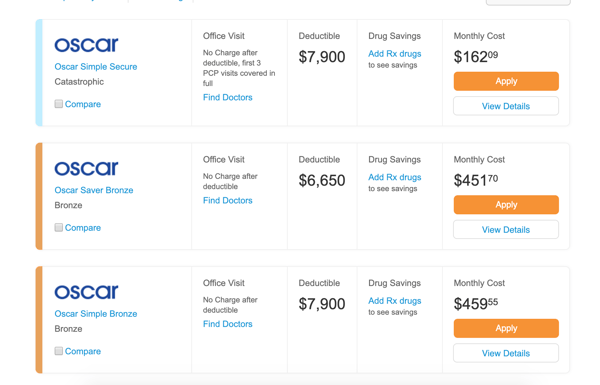Check Compare box for Oscar Simple Bronze
600x385 pixels.
click(59, 351)
